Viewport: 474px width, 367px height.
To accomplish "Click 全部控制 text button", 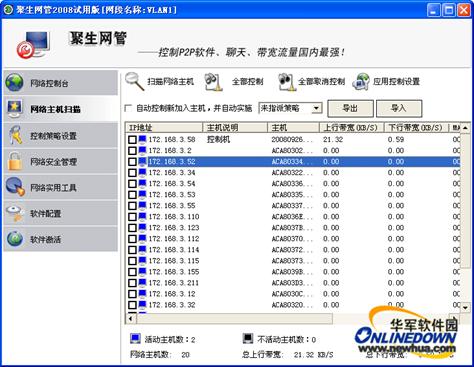I will 248,81.
